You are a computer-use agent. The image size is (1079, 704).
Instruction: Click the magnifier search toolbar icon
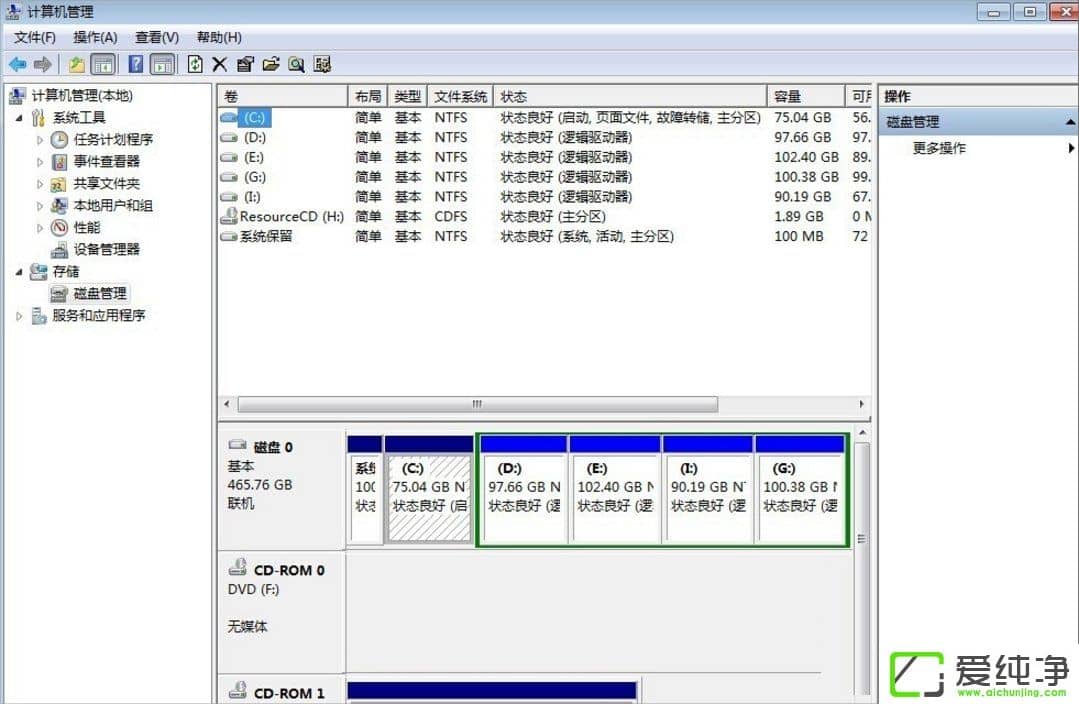coord(296,64)
